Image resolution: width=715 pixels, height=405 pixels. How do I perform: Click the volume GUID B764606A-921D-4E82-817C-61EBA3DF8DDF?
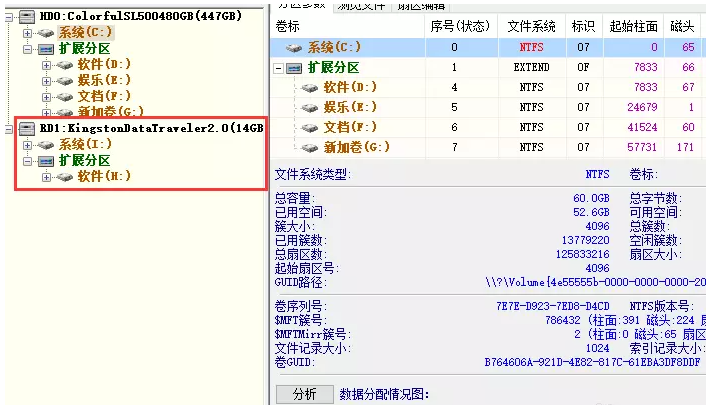[592, 363]
